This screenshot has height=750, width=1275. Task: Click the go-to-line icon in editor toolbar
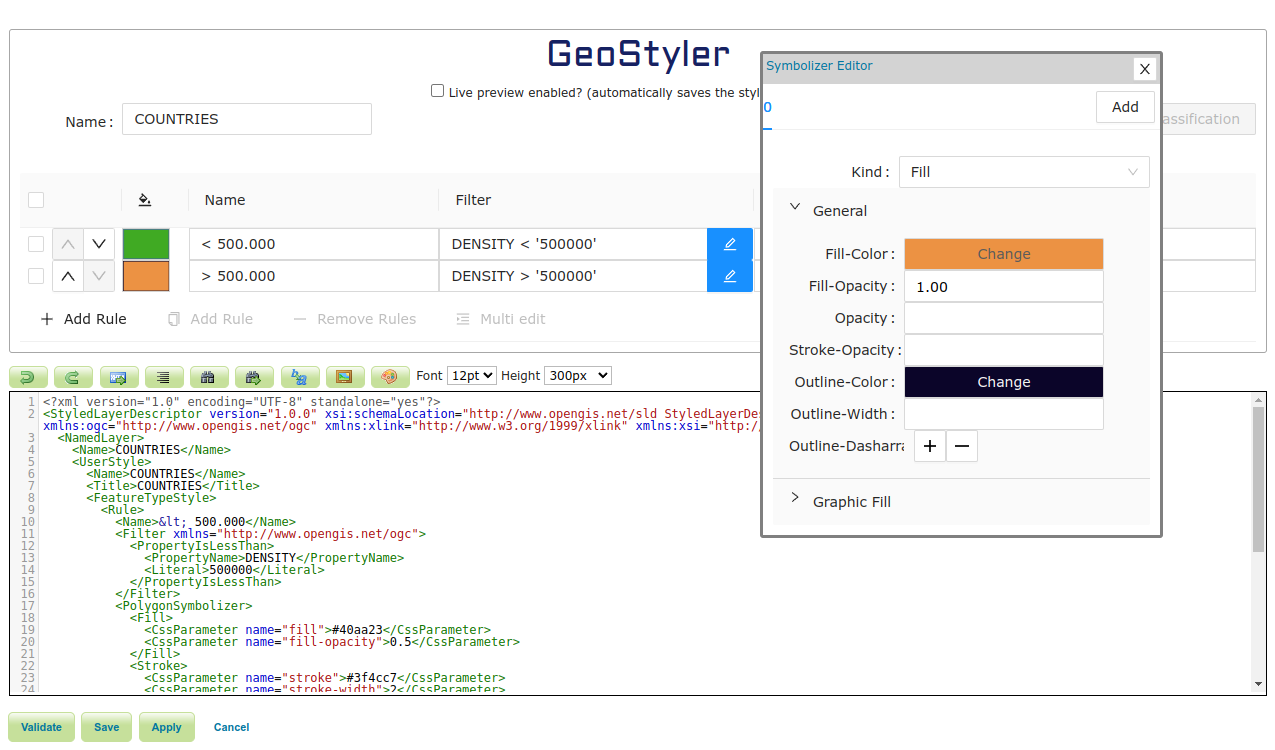click(x=118, y=377)
